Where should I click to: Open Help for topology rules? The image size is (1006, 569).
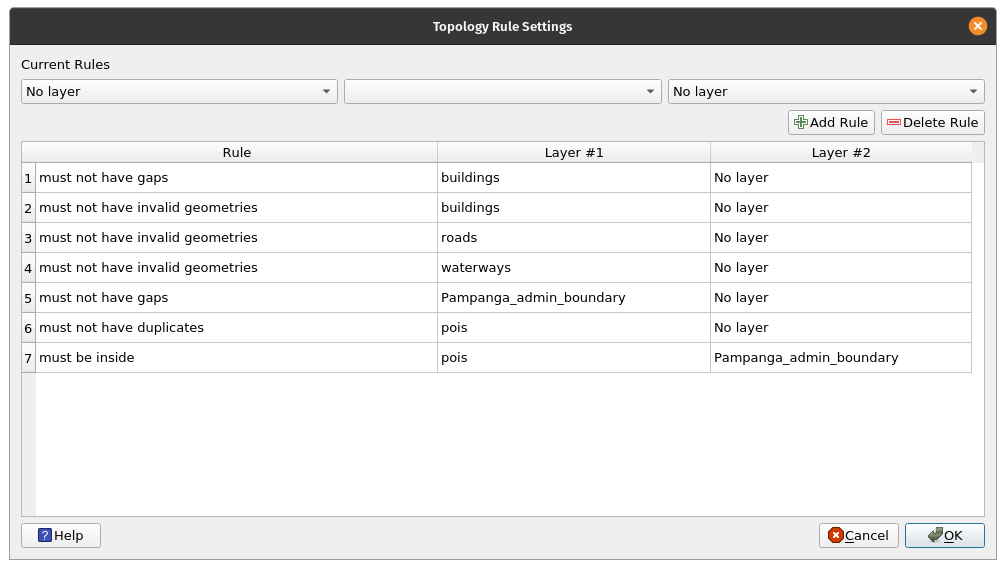click(61, 536)
